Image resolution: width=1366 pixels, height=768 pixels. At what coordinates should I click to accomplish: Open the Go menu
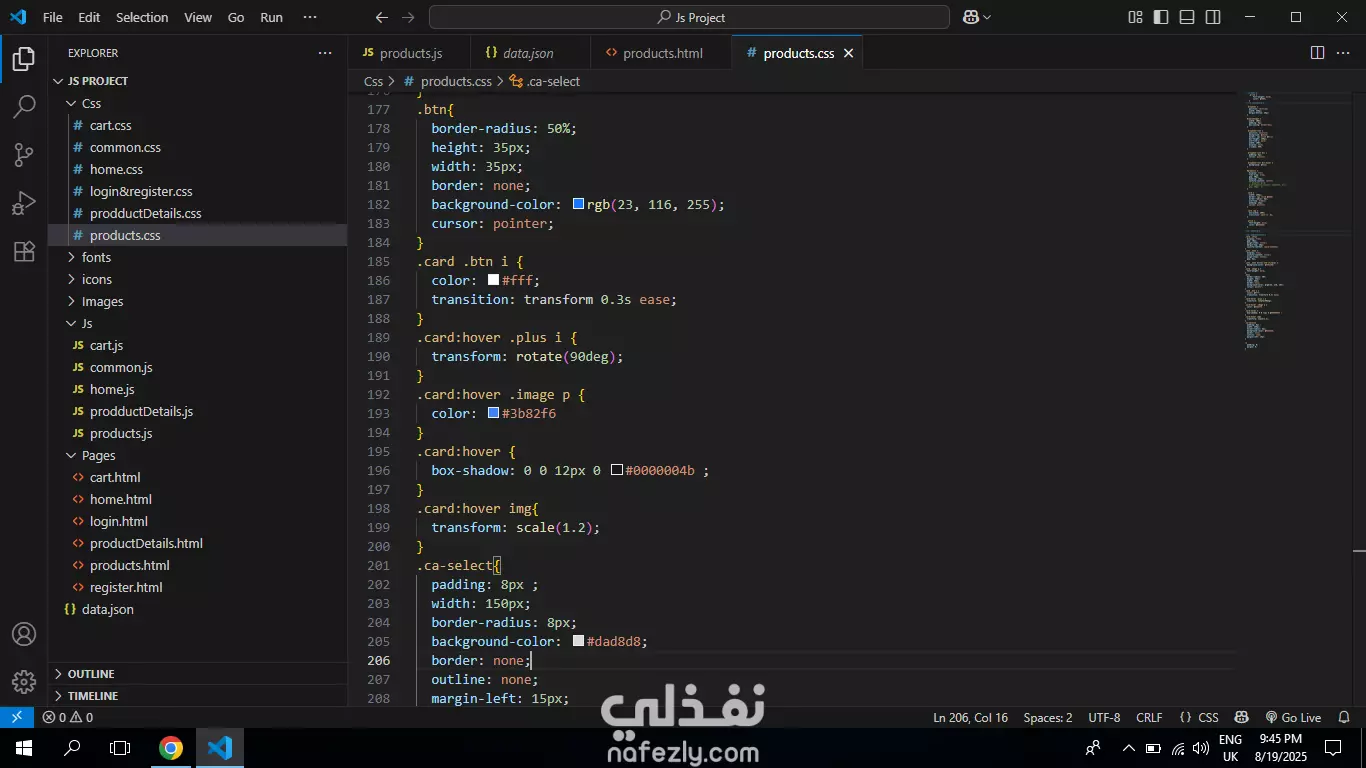click(x=236, y=17)
